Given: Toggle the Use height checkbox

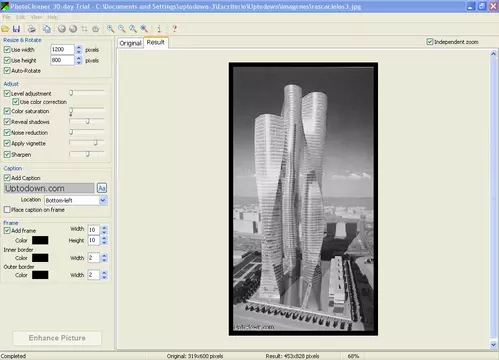Looking at the screenshot, I should point(7,60).
